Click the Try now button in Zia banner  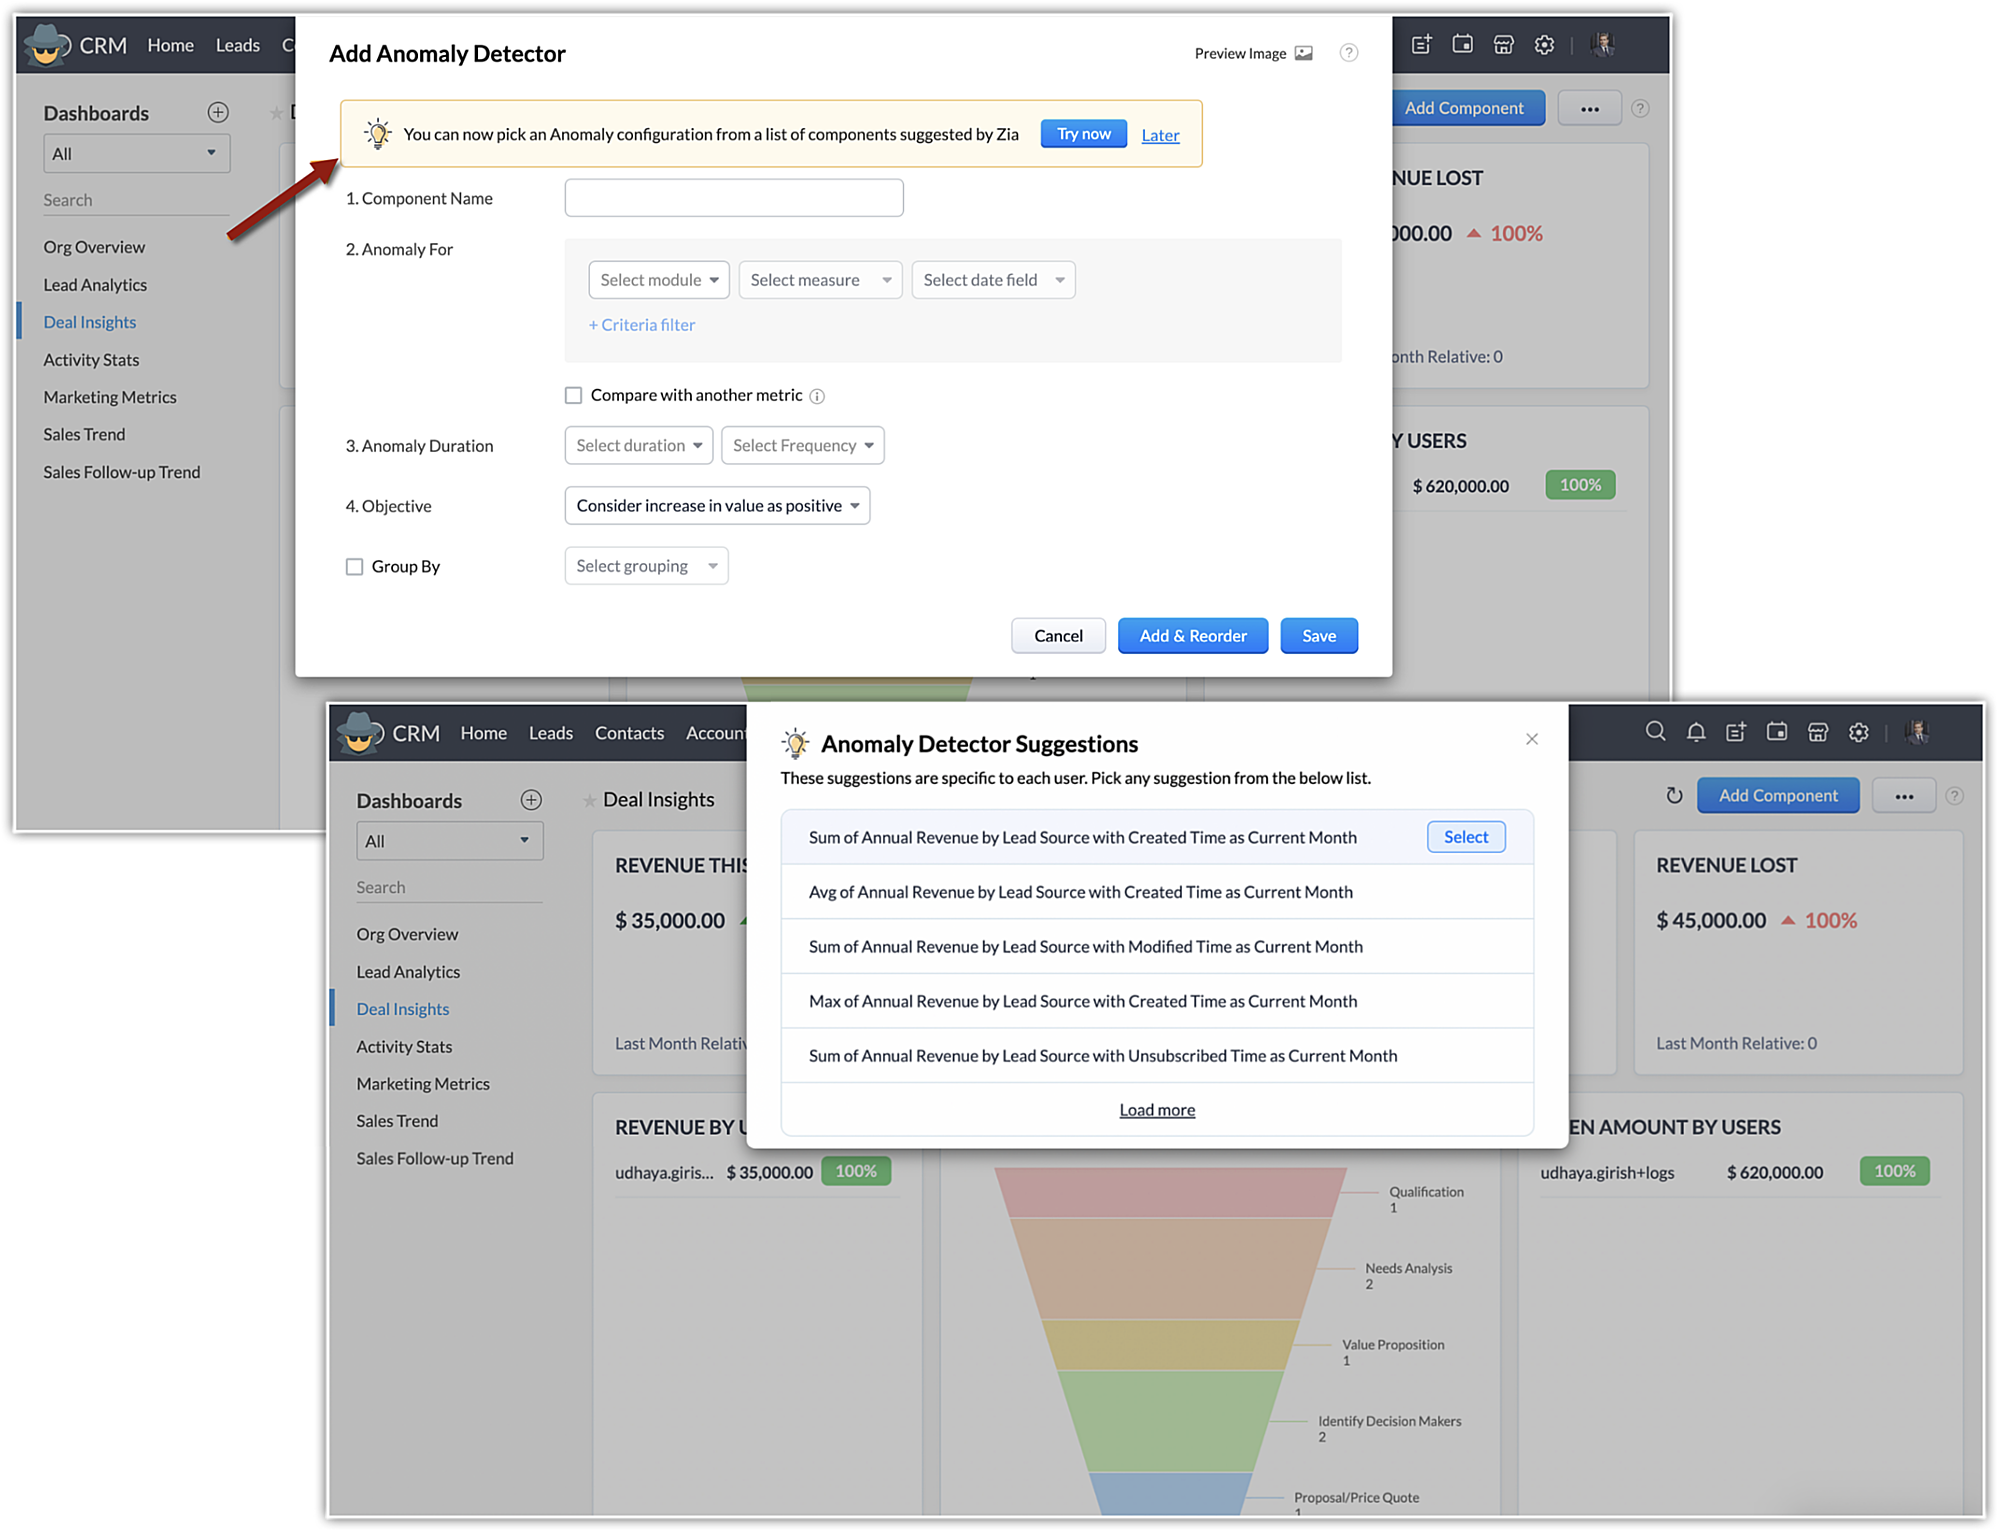pyautogui.click(x=1083, y=134)
